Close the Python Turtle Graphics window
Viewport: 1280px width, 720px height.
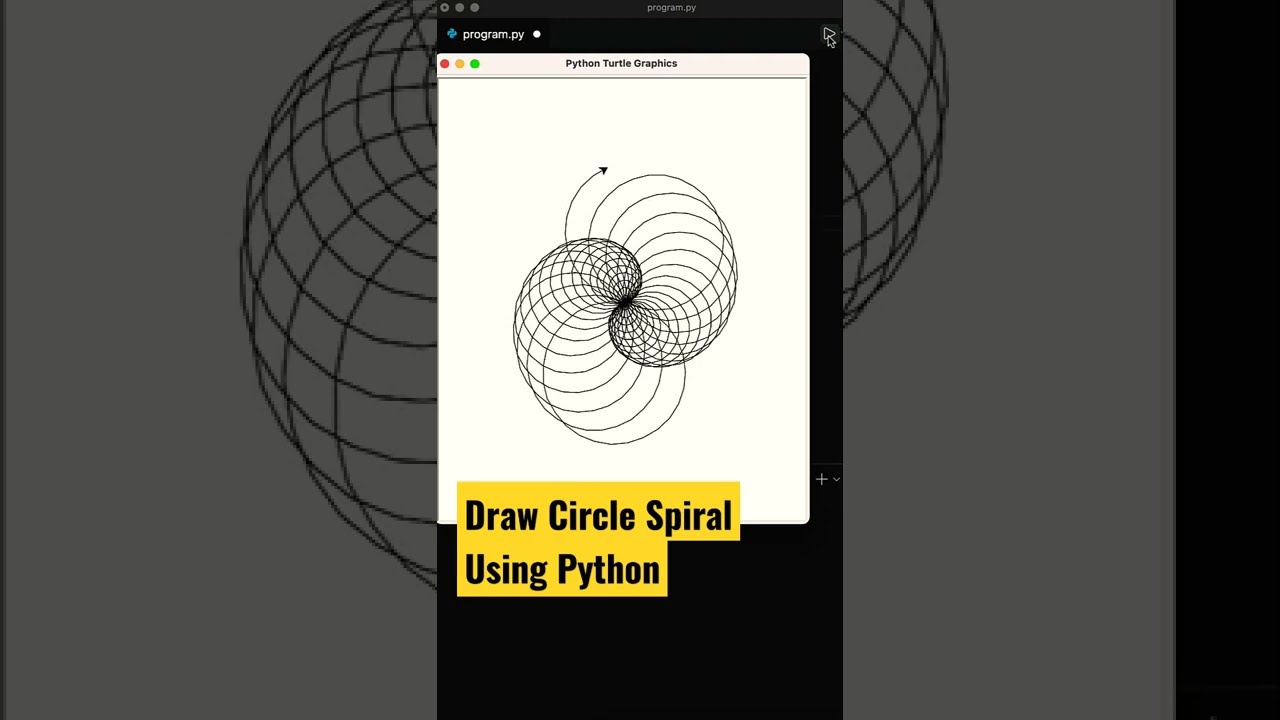tap(445, 64)
